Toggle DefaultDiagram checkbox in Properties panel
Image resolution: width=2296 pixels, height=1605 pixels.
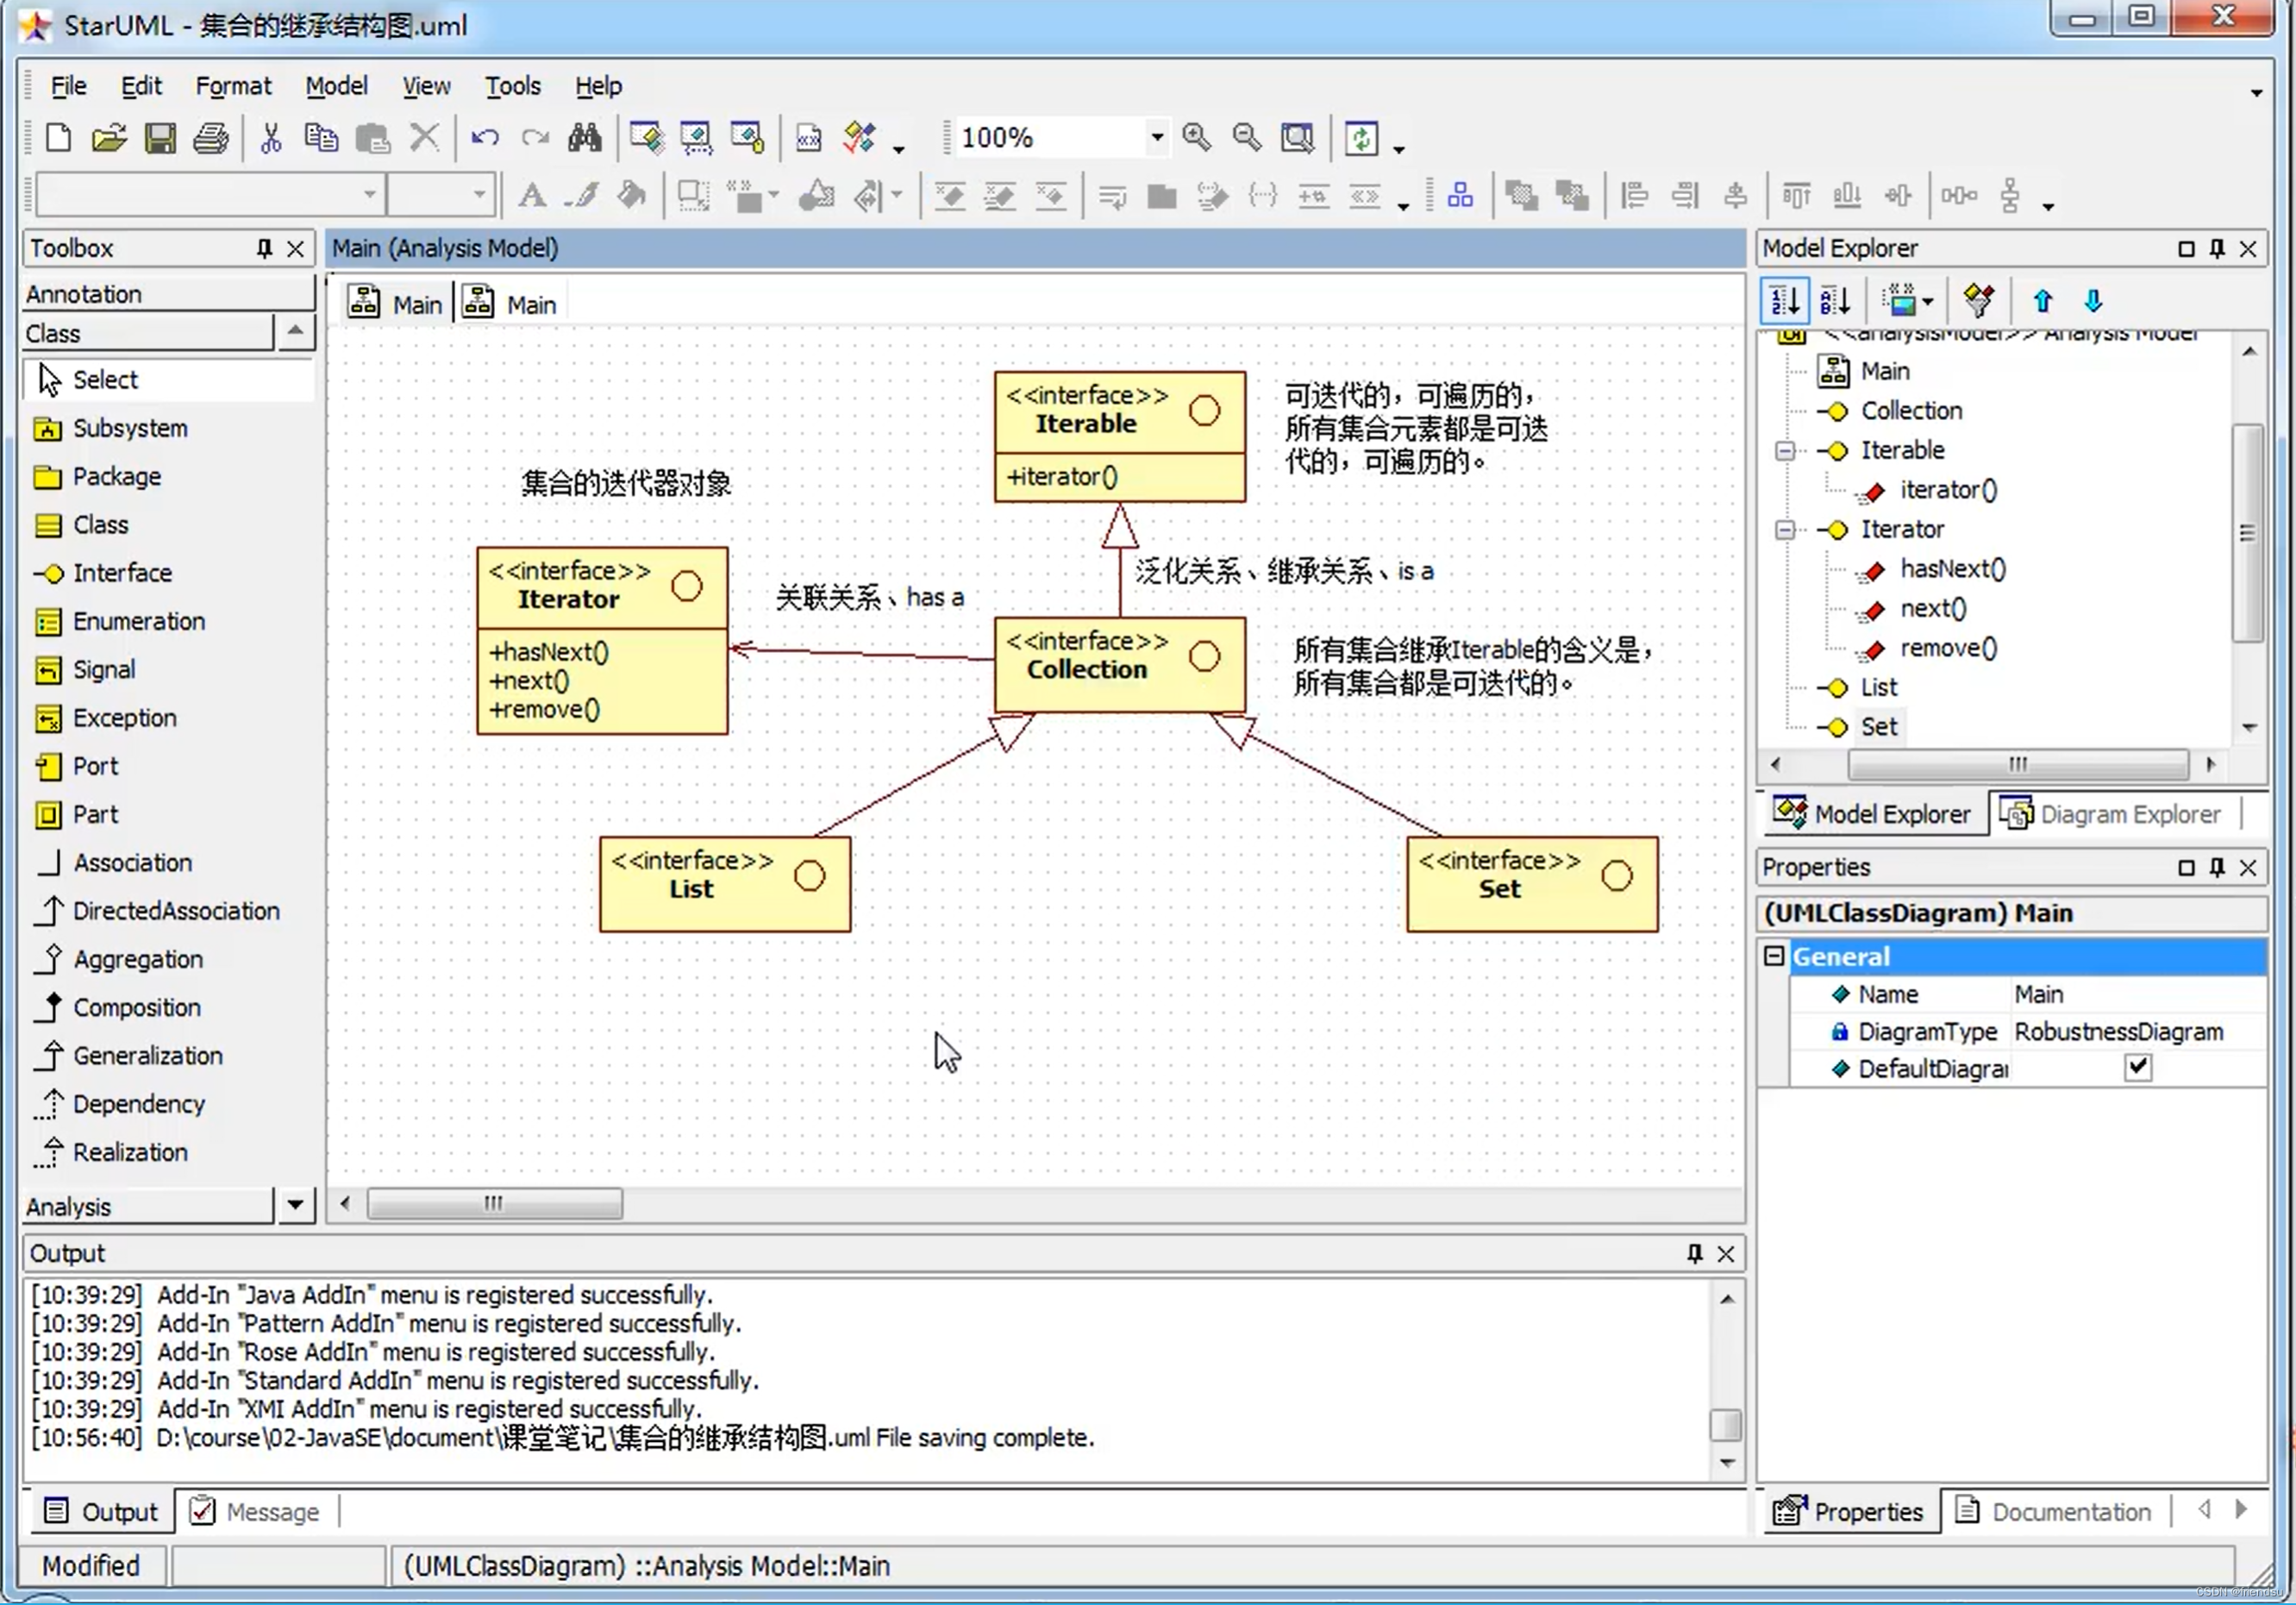(x=2137, y=1068)
